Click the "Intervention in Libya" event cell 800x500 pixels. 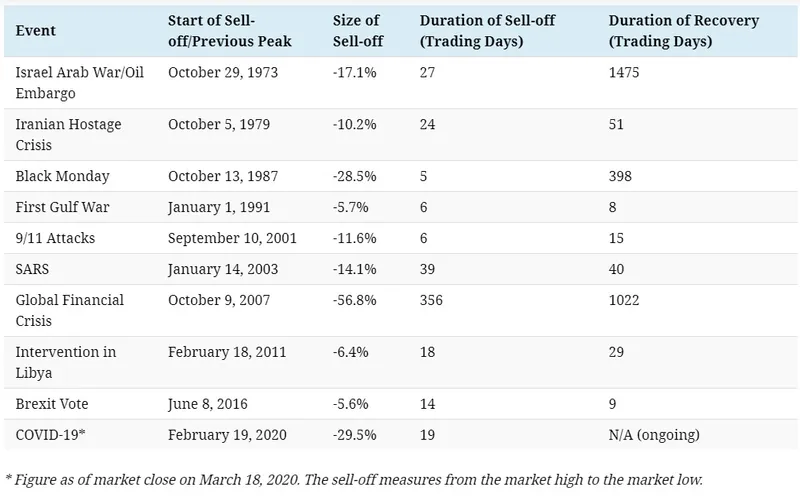tap(66, 362)
